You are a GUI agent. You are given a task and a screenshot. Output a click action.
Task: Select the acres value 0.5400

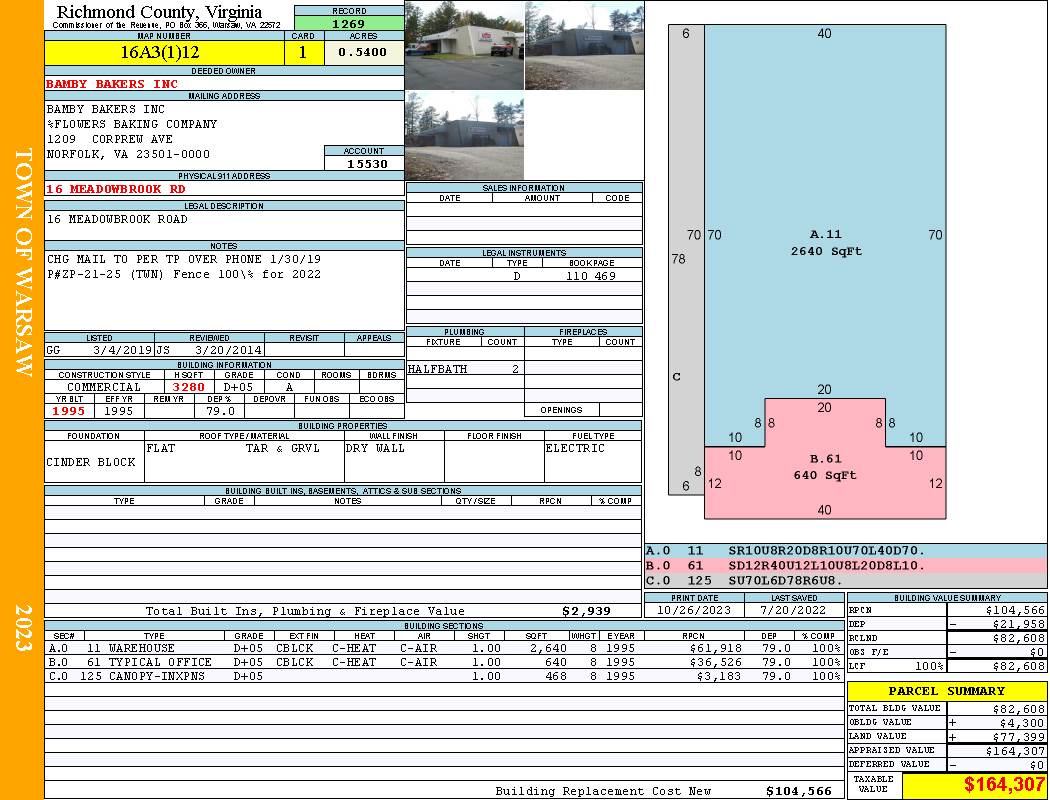click(x=362, y=53)
